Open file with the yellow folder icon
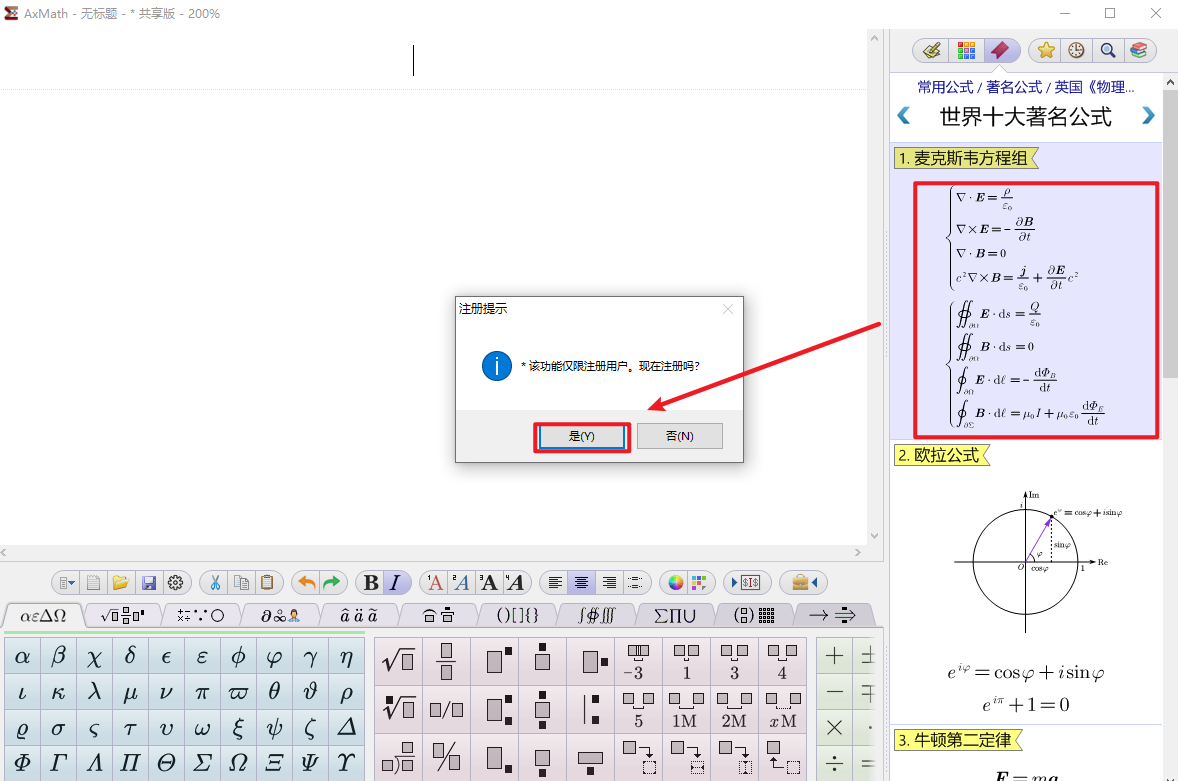This screenshot has width=1178, height=781. [120, 582]
